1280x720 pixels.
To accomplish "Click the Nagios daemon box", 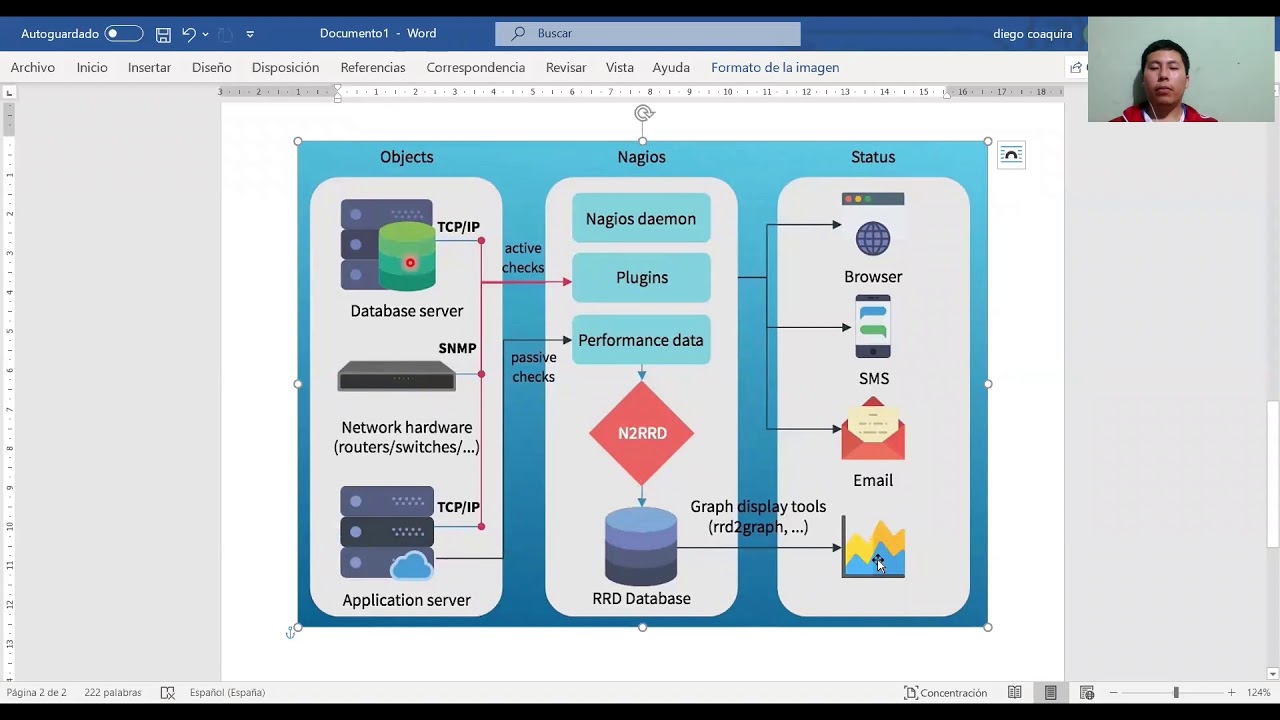I will pyautogui.click(x=641, y=218).
